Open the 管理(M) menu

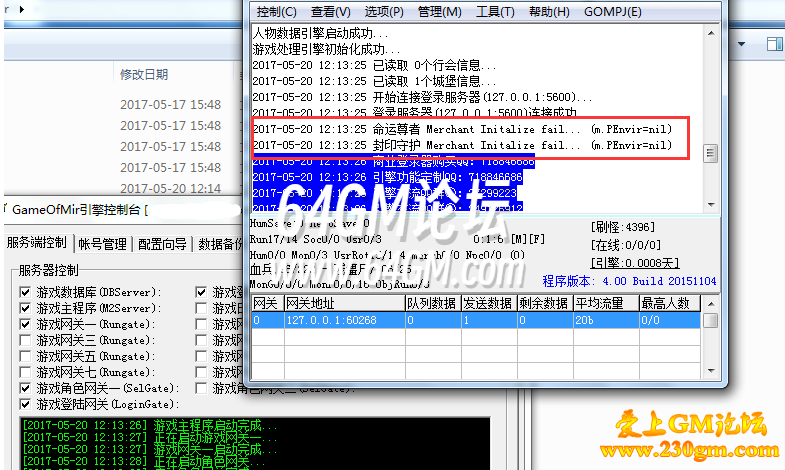[440, 12]
